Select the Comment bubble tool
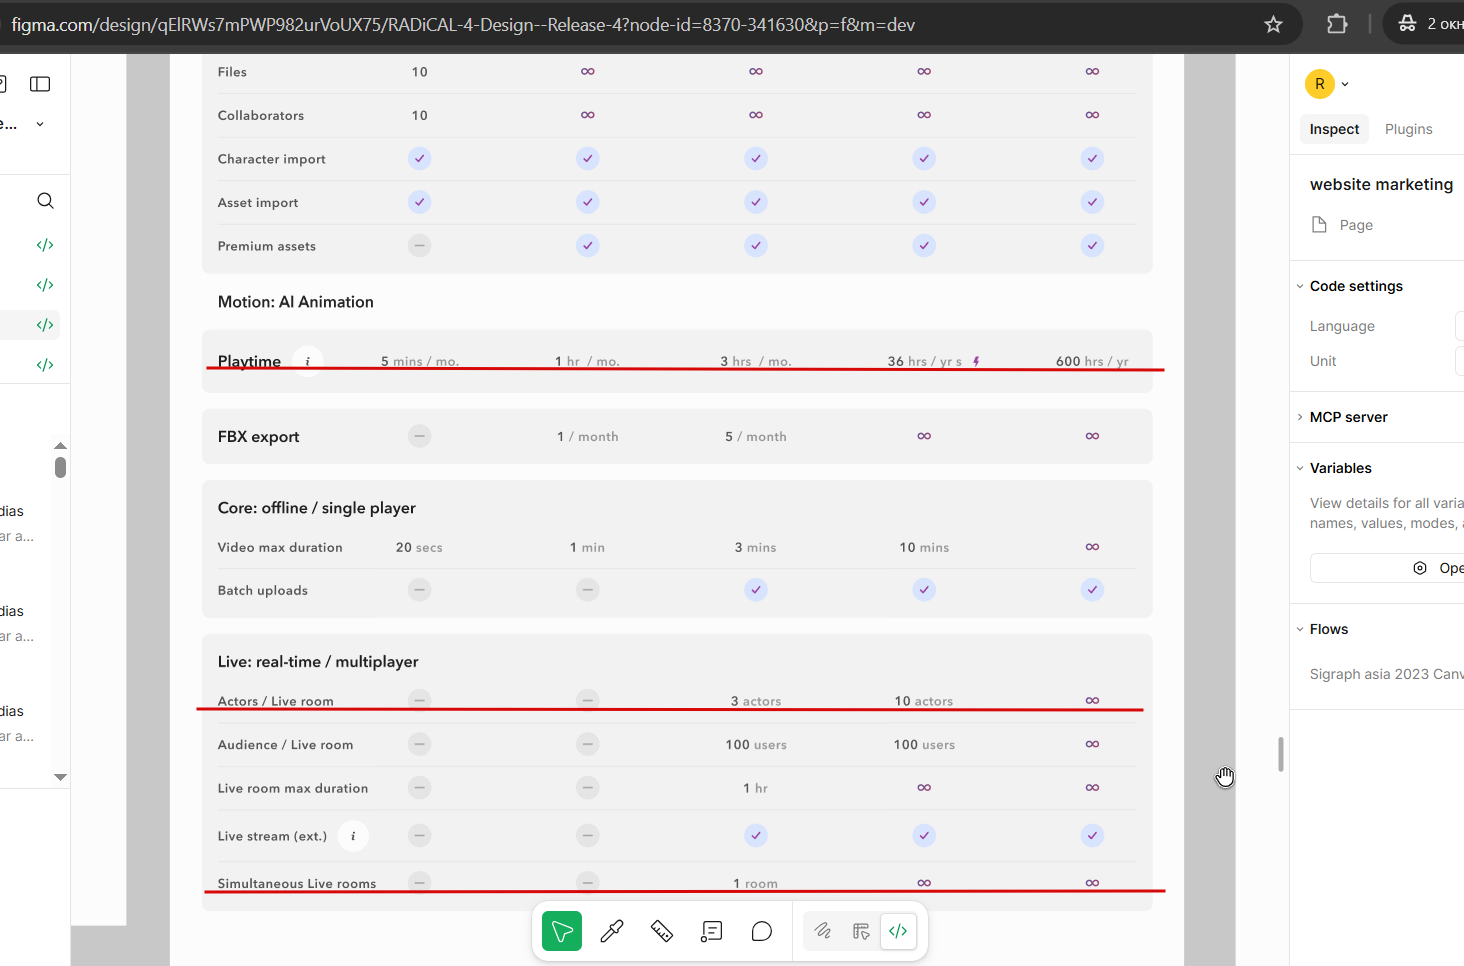 click(x=762, y=931)
